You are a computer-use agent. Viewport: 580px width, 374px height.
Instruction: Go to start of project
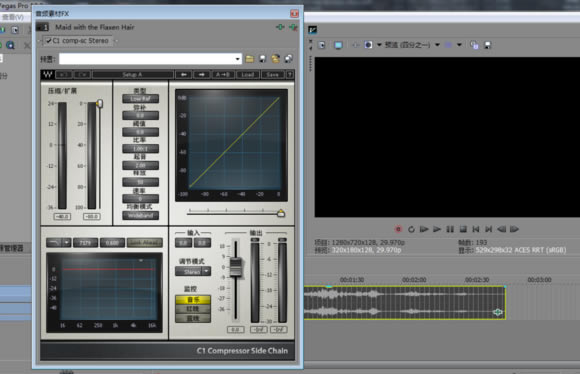[476, 229]
